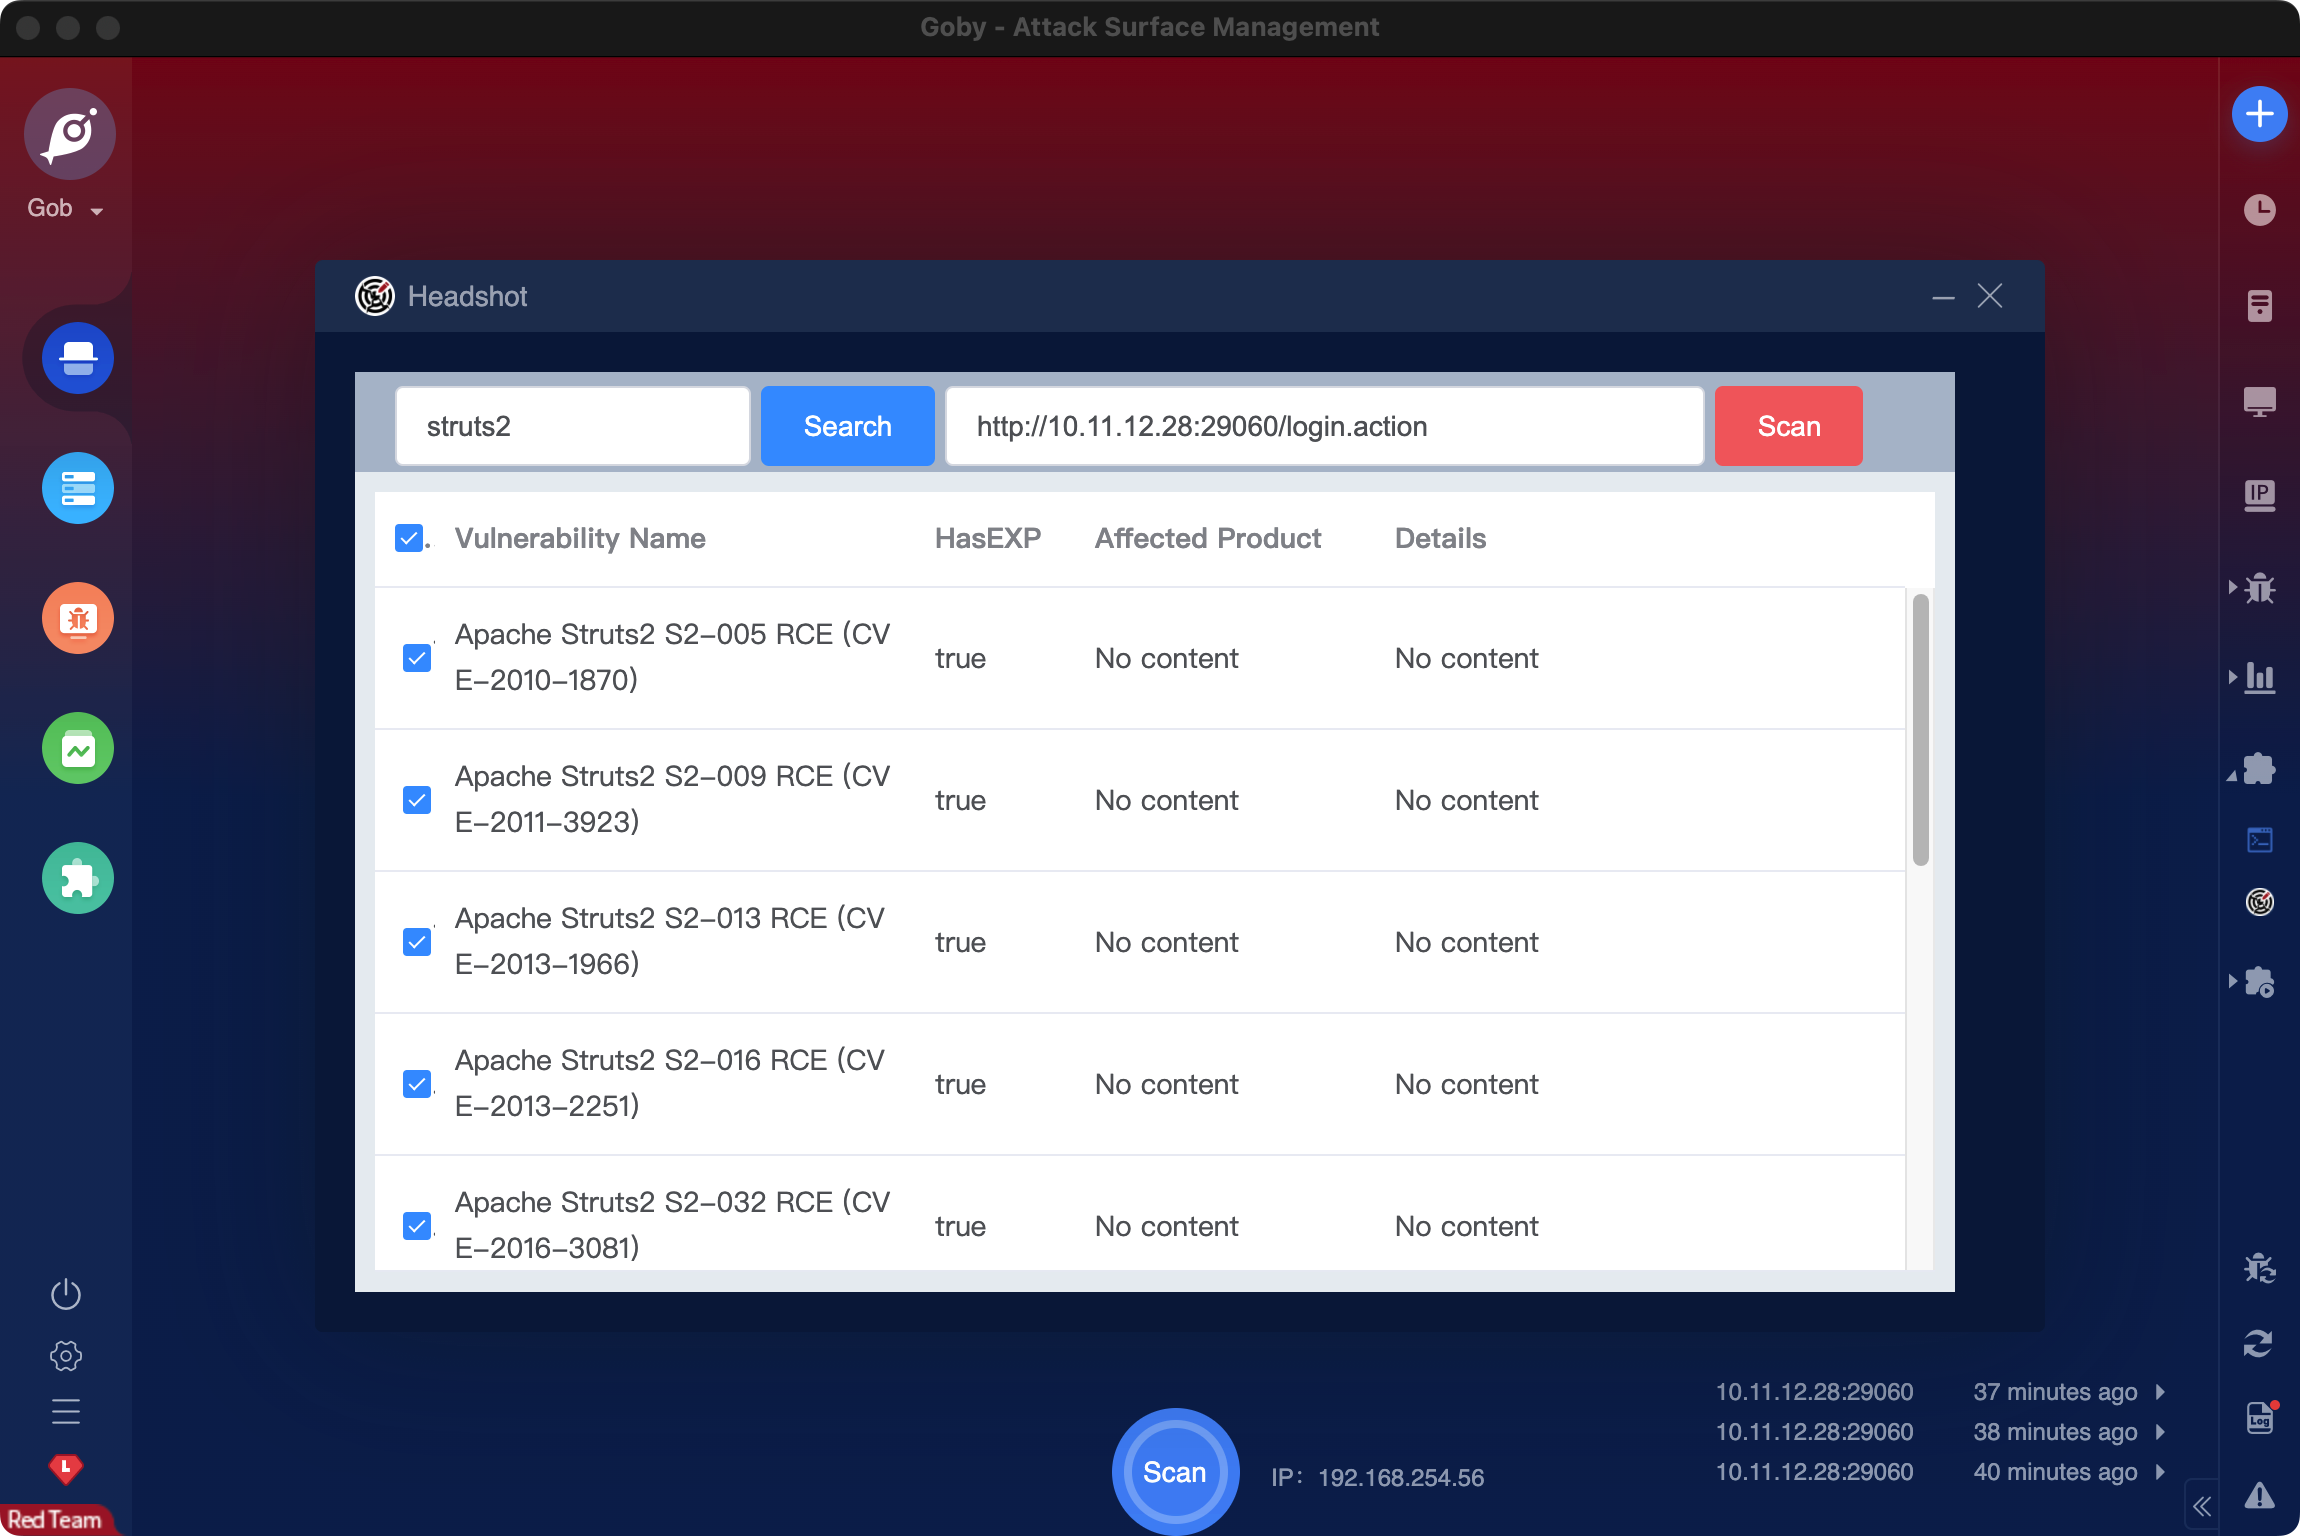This screenshot has height=1536, width=2300.
Task: Open scan history clock icon
Action: pyautogui.click(x=2259, y=210)
